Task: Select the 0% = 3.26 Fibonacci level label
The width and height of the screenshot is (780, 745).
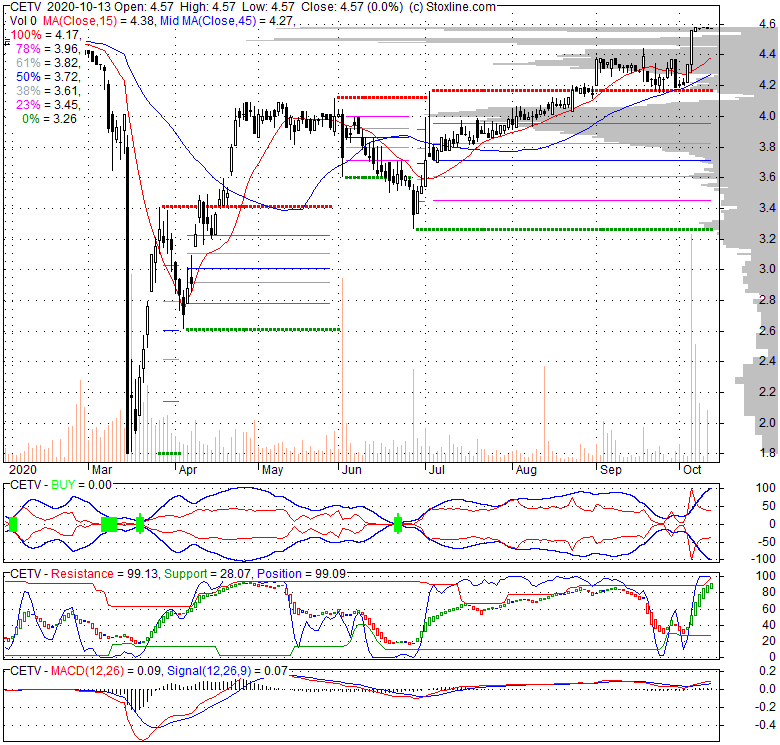Action: [50, 119]
